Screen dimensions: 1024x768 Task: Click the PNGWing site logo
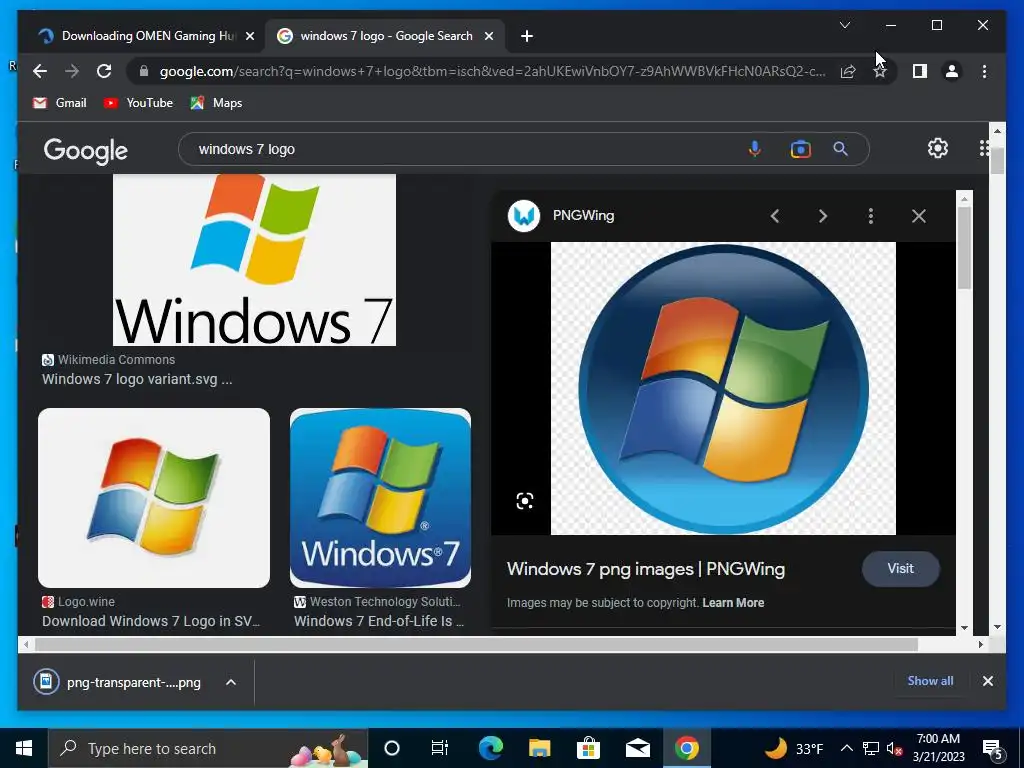[524, 216]
